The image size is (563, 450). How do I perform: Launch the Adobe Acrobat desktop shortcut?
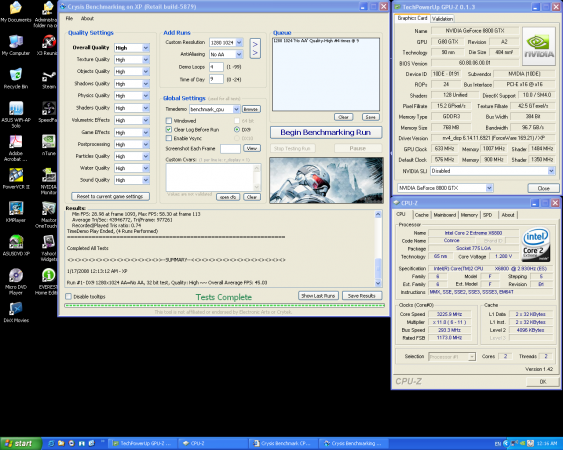pyautogui.click(x=16, y=148)
